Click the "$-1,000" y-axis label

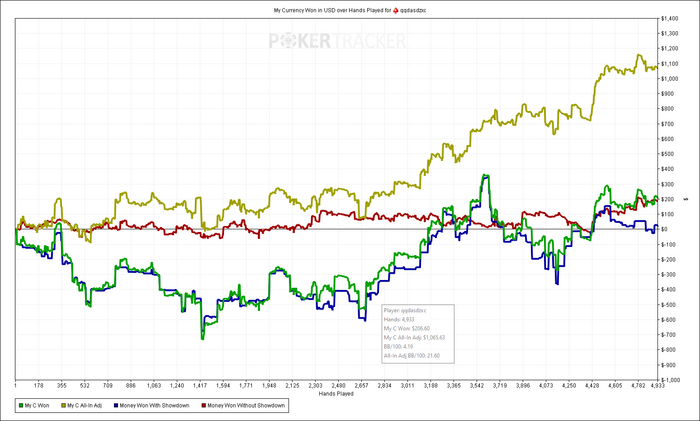[x=671, y=380]
